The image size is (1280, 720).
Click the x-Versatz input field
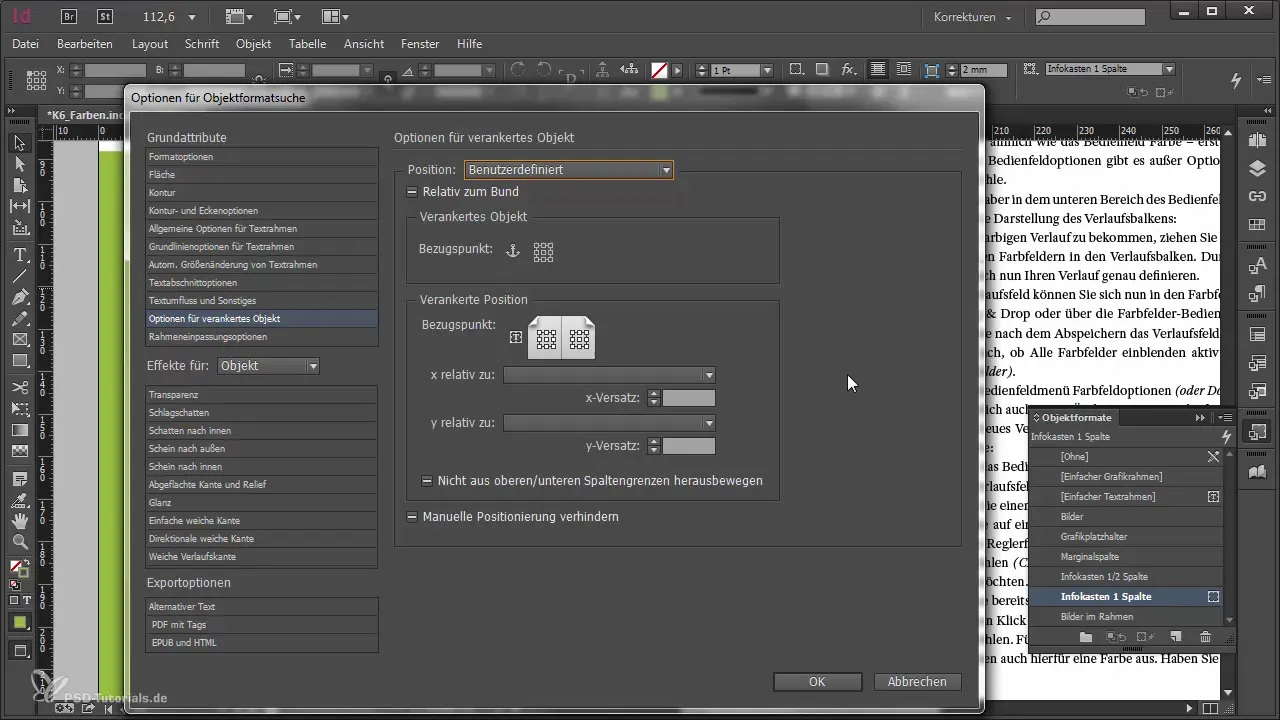689,399
